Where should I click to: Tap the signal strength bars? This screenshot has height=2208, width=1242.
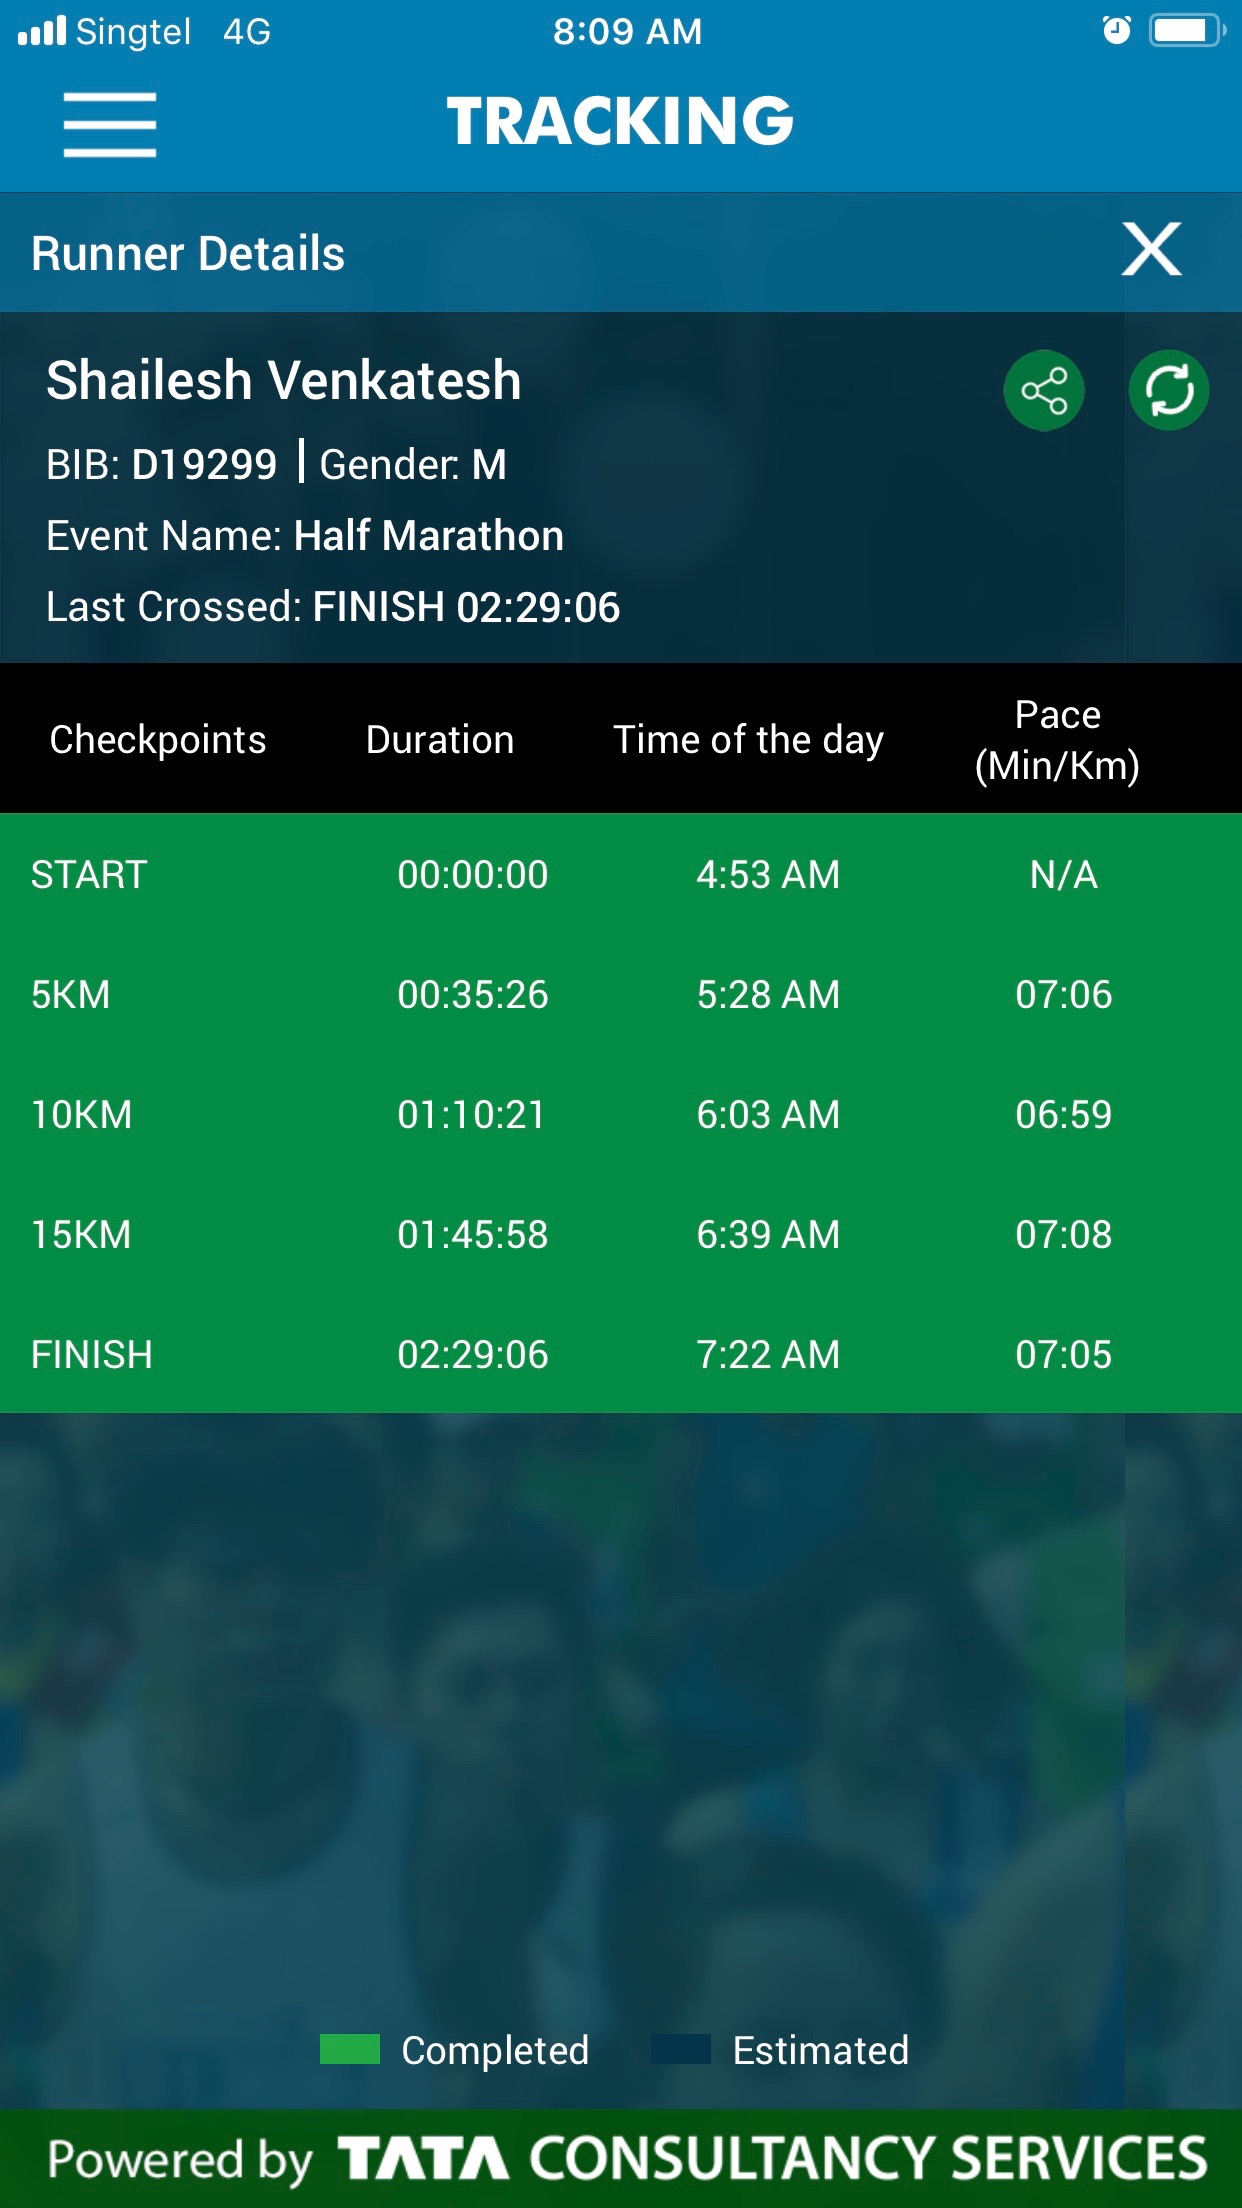42,31
